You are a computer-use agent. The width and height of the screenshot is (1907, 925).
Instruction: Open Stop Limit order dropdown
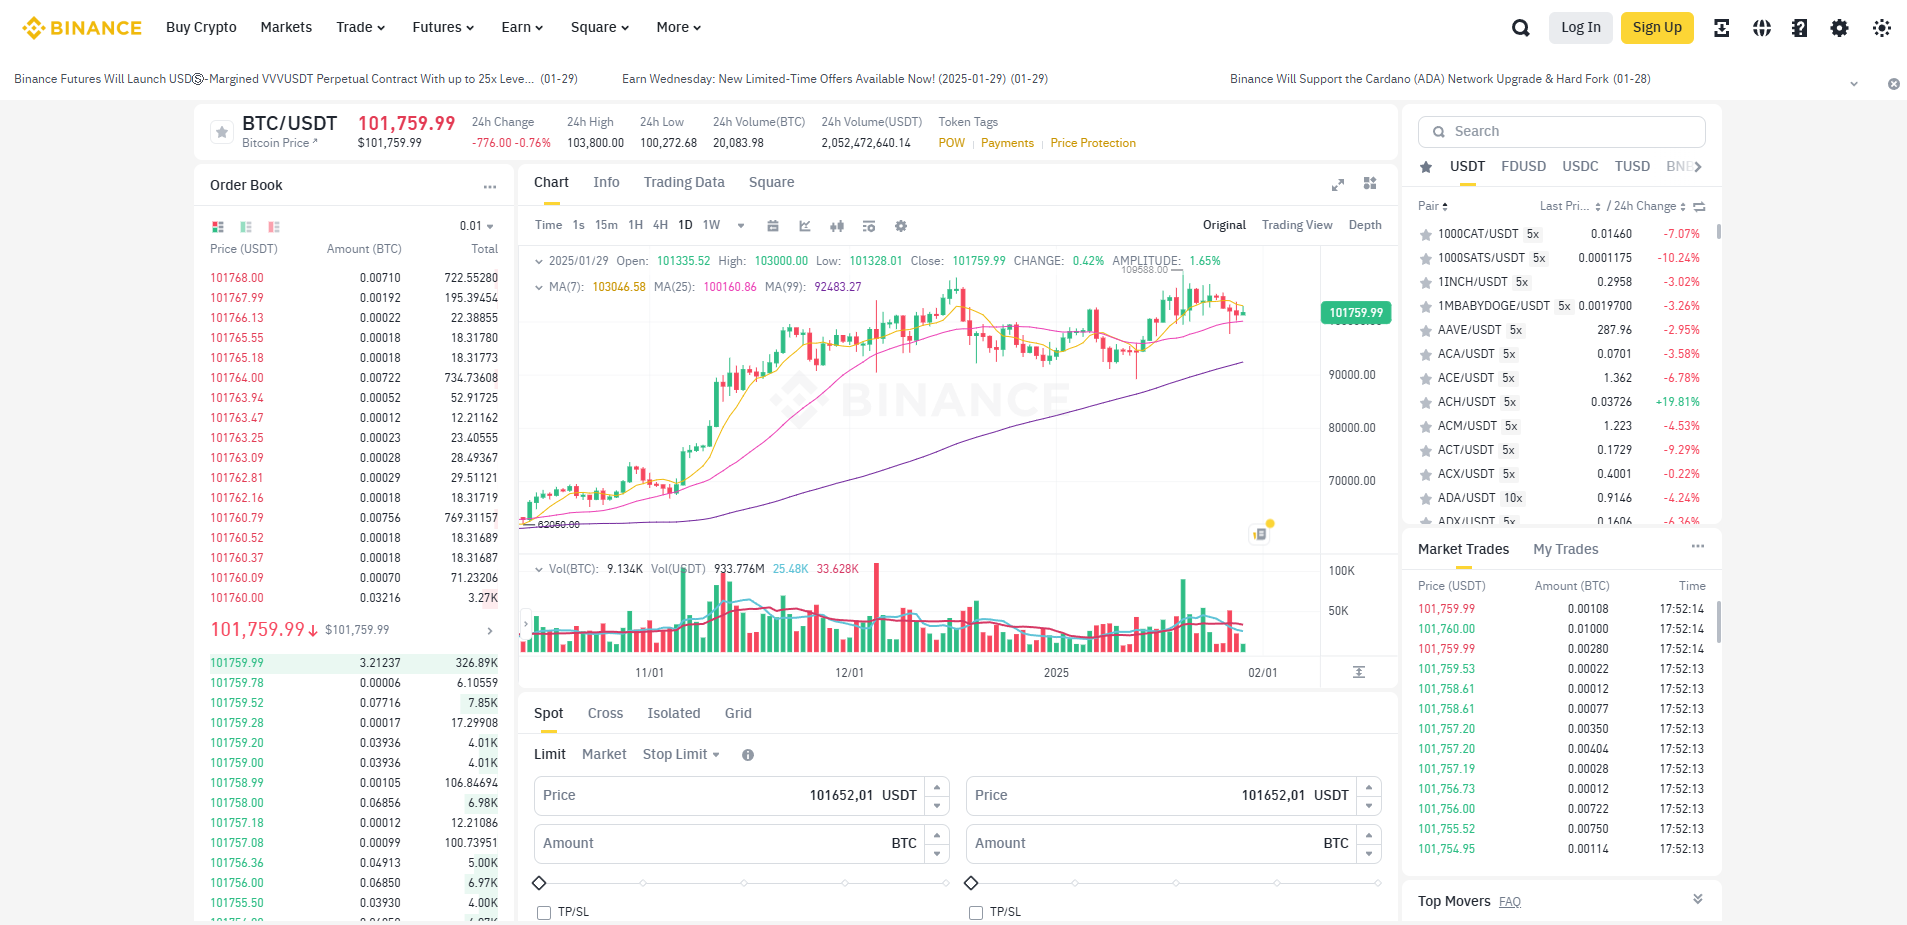pos(681,754)
